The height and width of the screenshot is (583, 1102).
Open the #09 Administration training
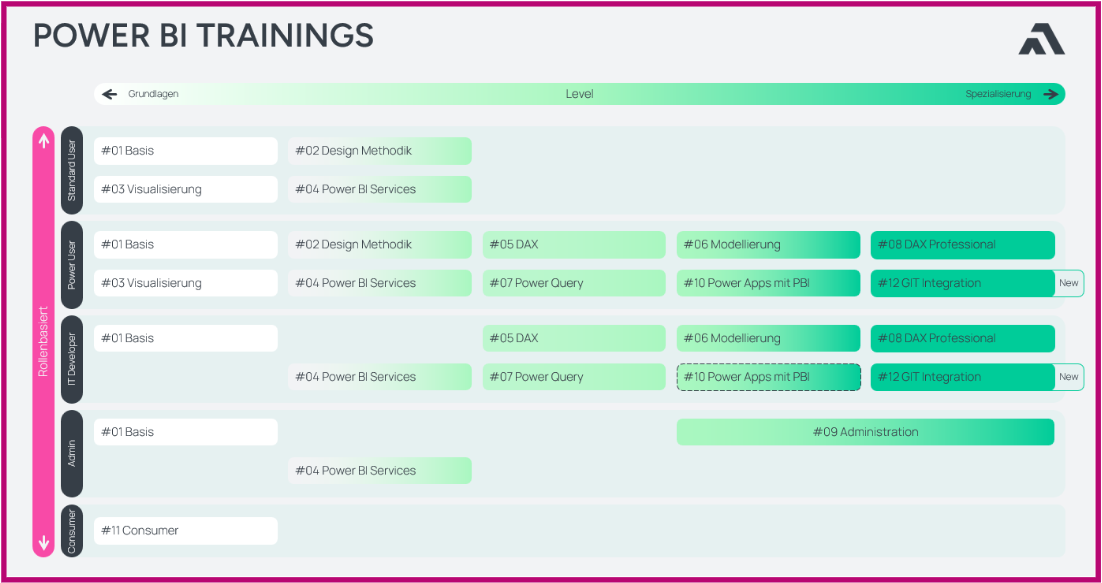tap(865, 432)
